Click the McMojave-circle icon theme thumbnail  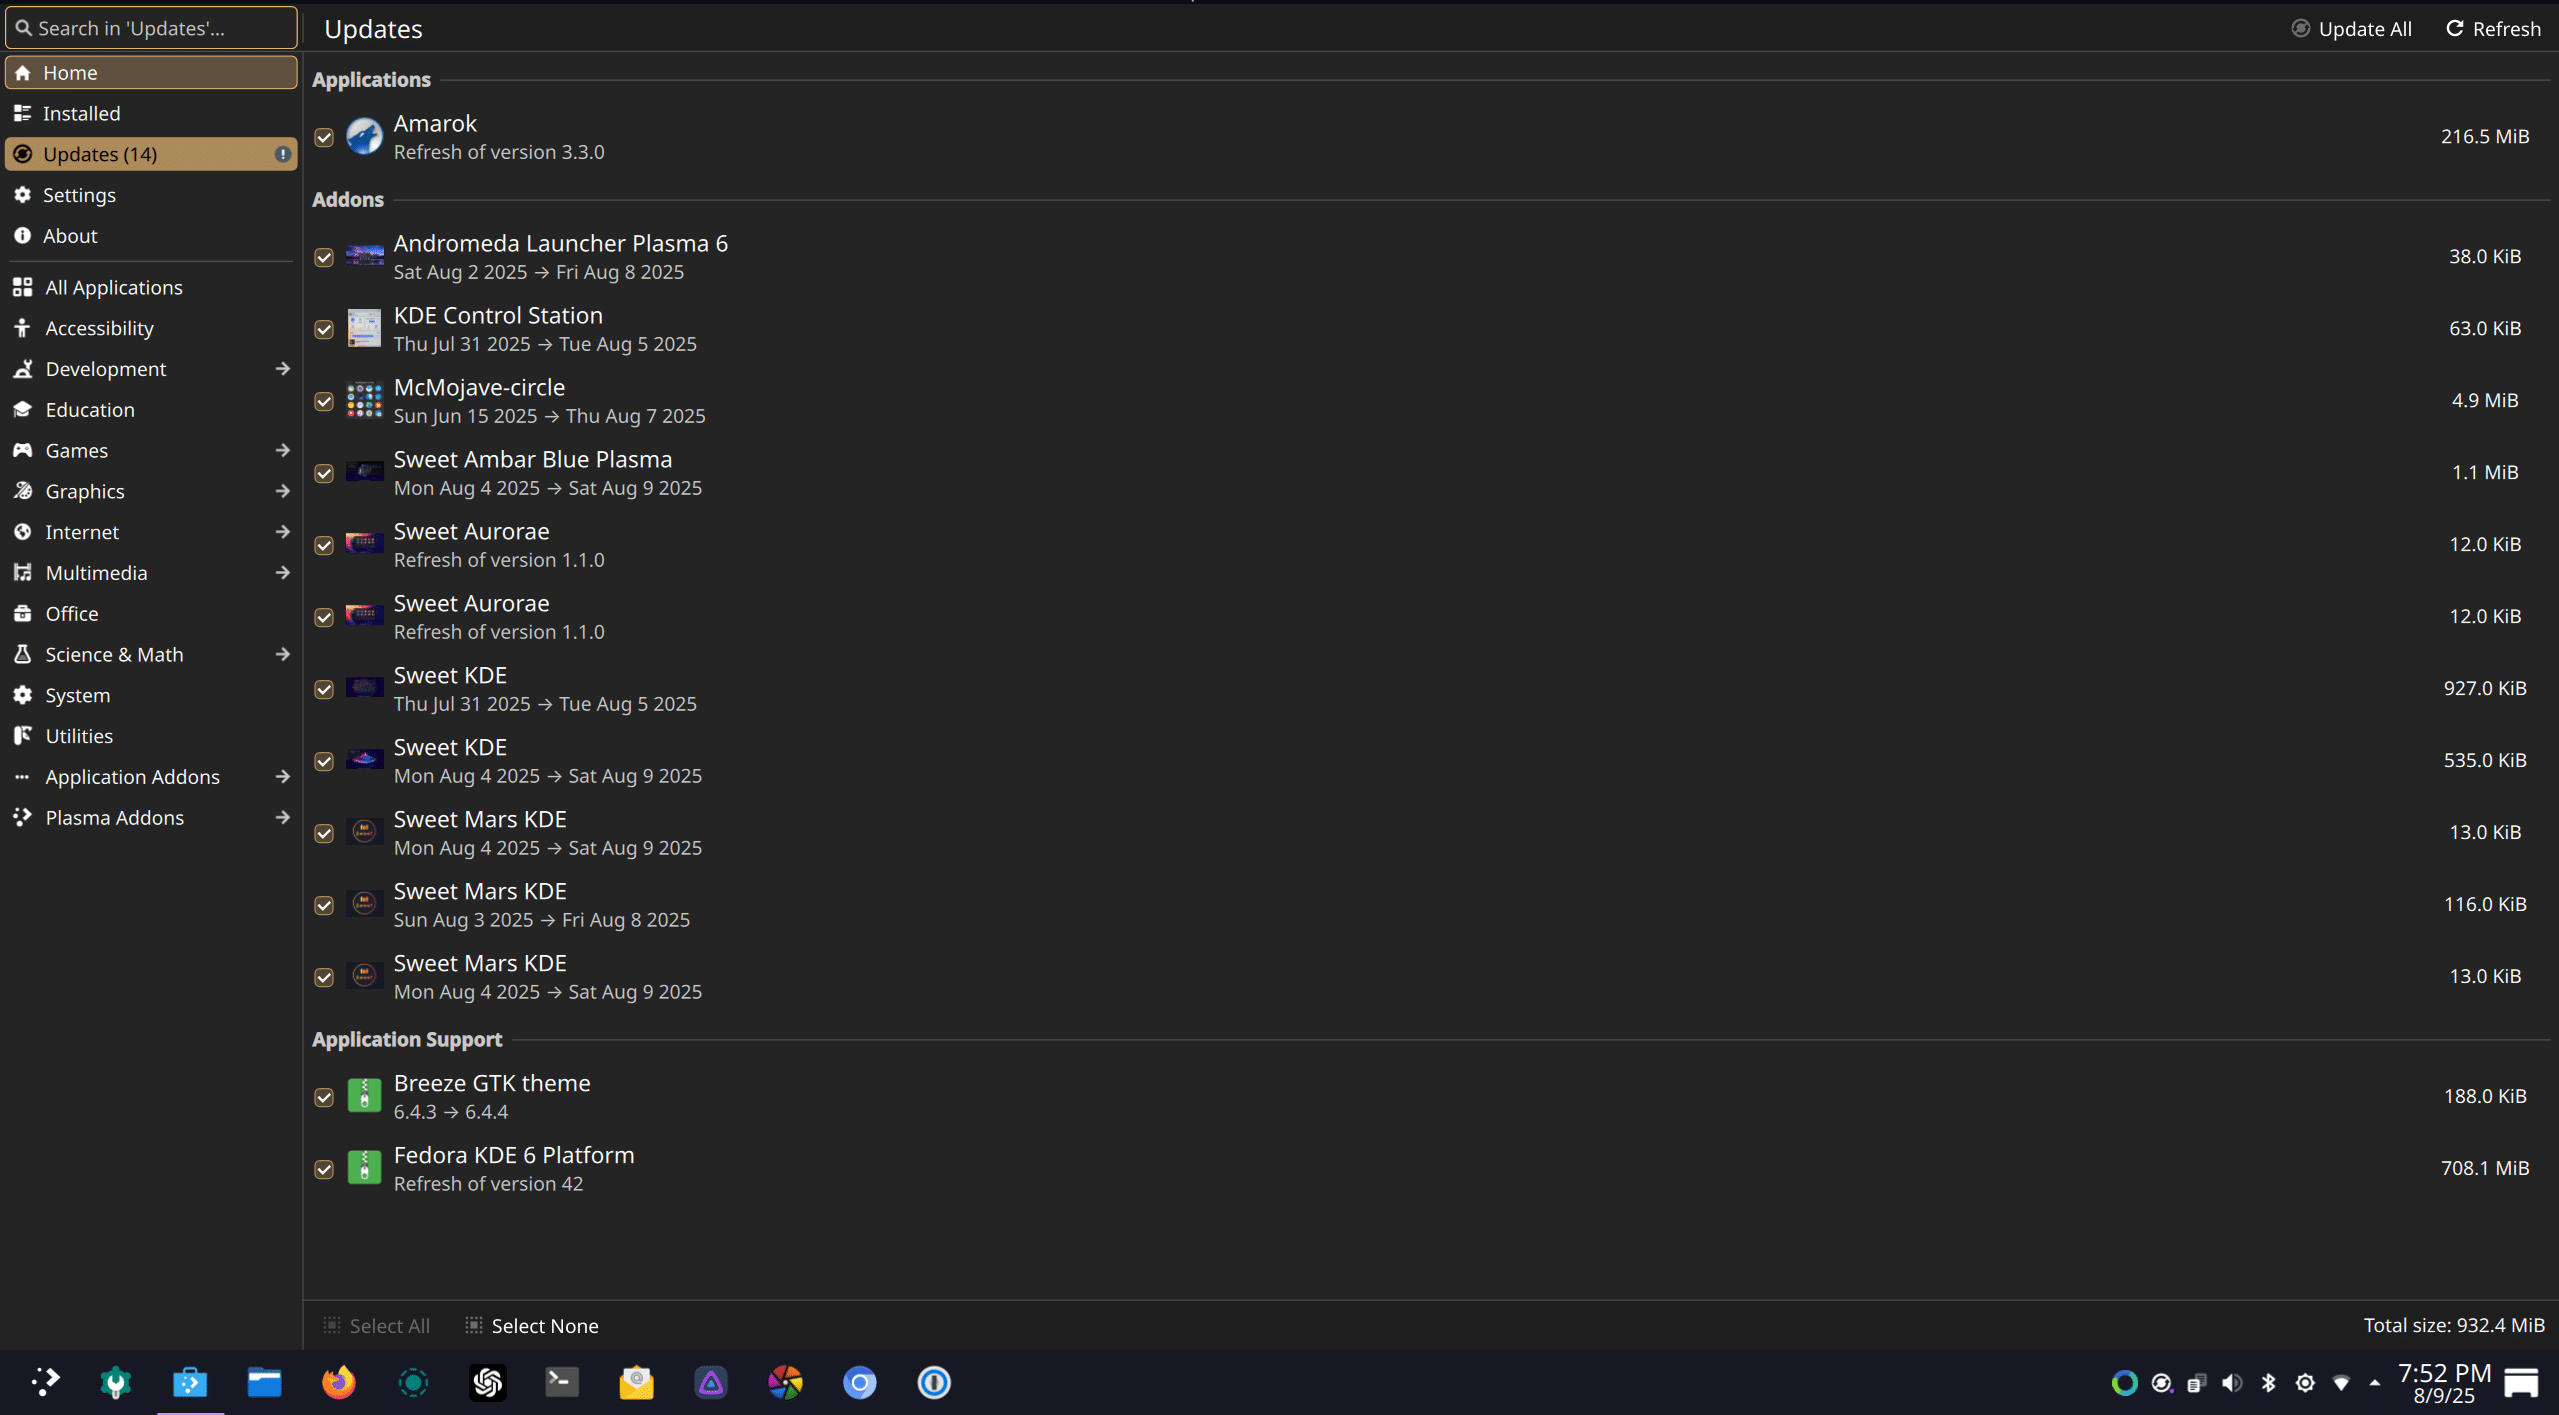point(364,400)
